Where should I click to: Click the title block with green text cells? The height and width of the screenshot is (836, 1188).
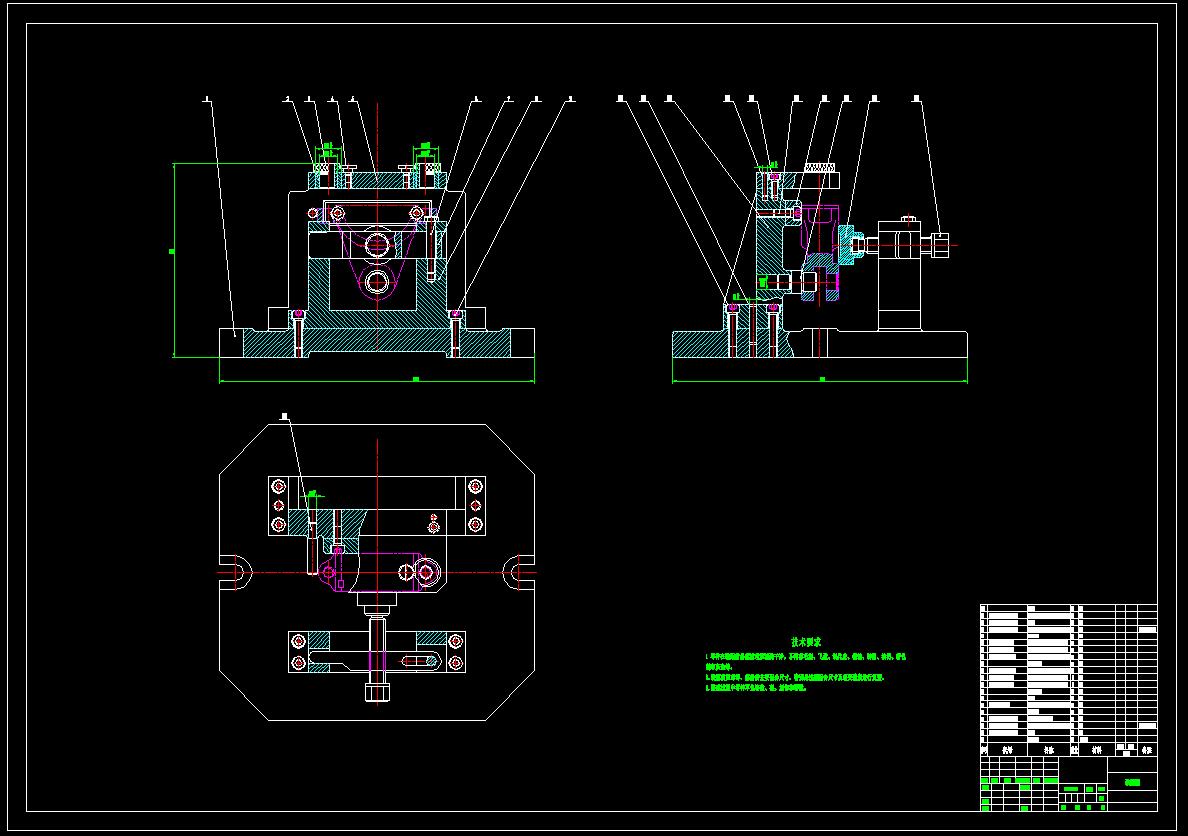pos(1068,783)
